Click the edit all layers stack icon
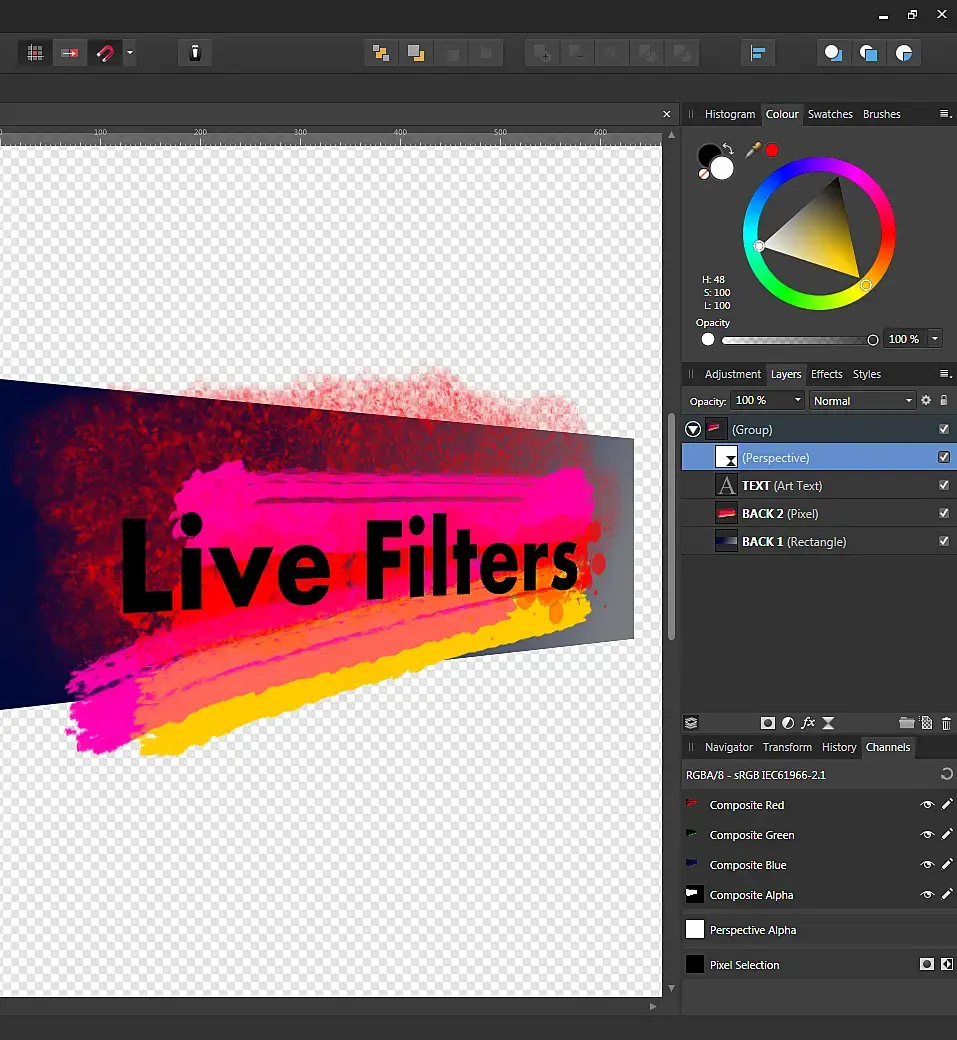 point(691,723)
